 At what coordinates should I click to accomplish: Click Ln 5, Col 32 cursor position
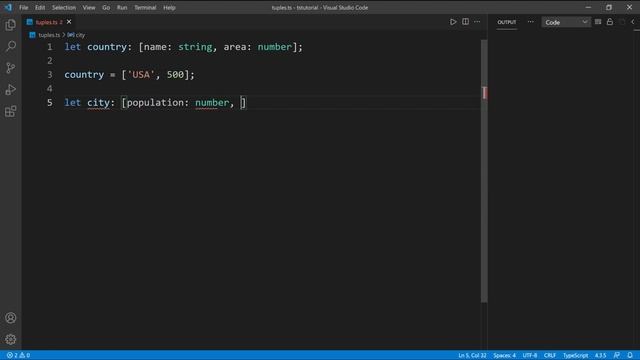[x=472, y=355]
